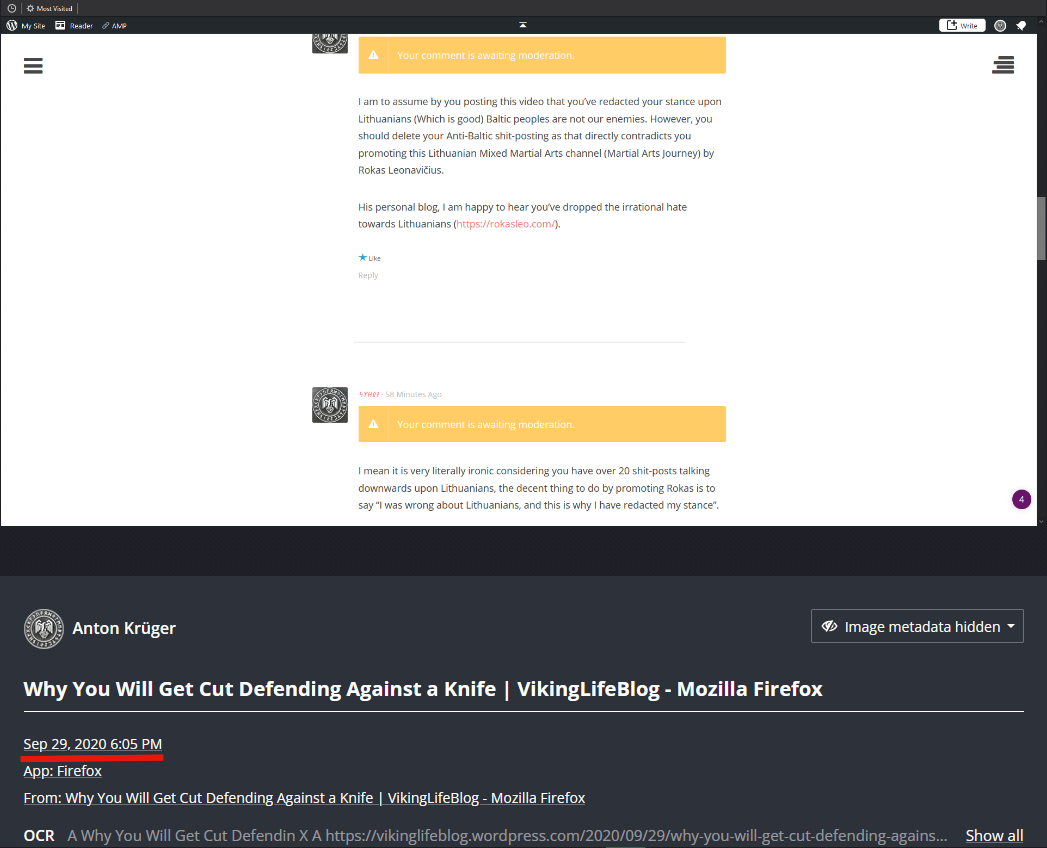
Task: Click the star Like icon
Action: (363, 258)
